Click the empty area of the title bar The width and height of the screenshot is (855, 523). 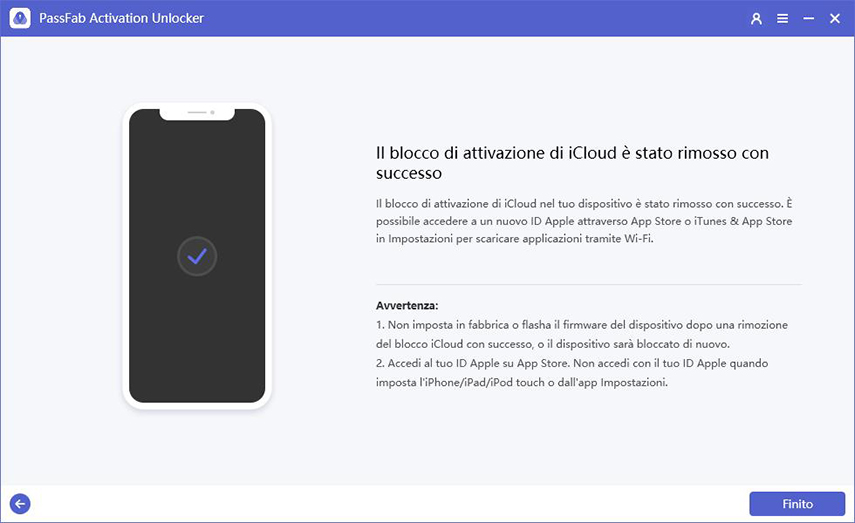450,18
